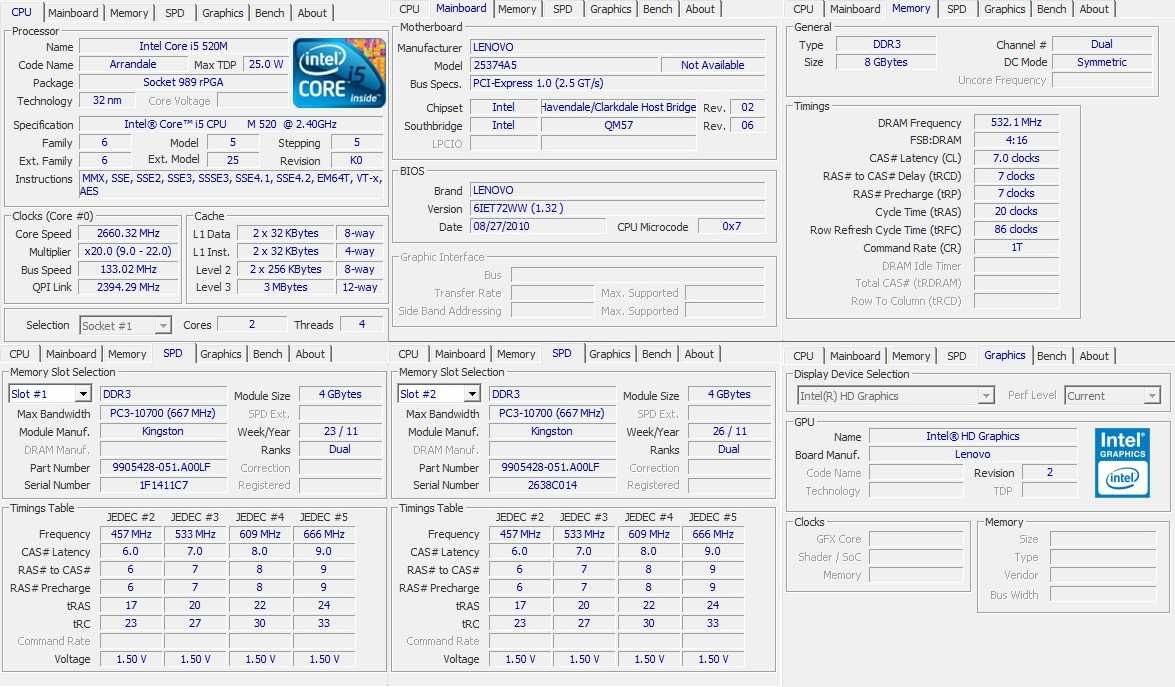The image size is (1175, 687).
Task: Select SPD tab in Memory timings panel
Action: pos(956,9)
